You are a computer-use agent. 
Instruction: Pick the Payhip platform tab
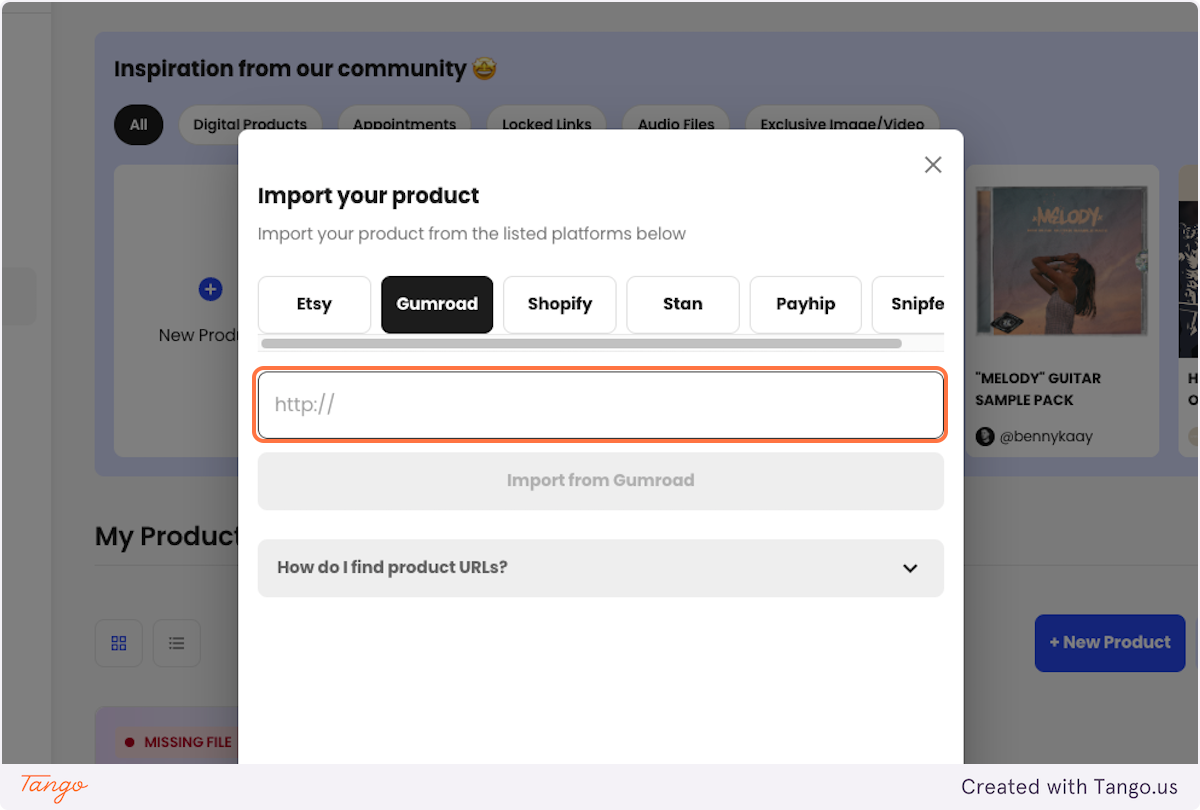pos(806,304)
